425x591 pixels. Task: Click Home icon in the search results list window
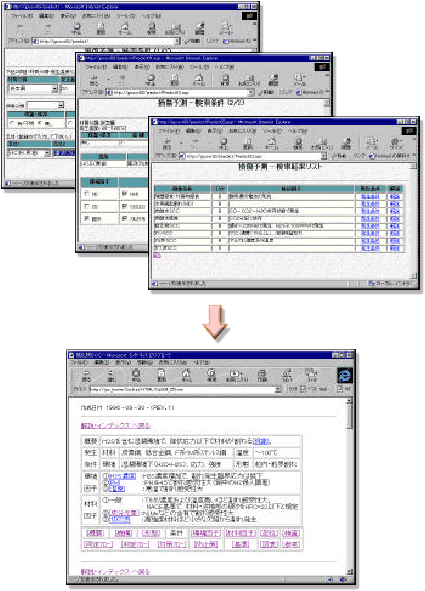pos(272,144)
